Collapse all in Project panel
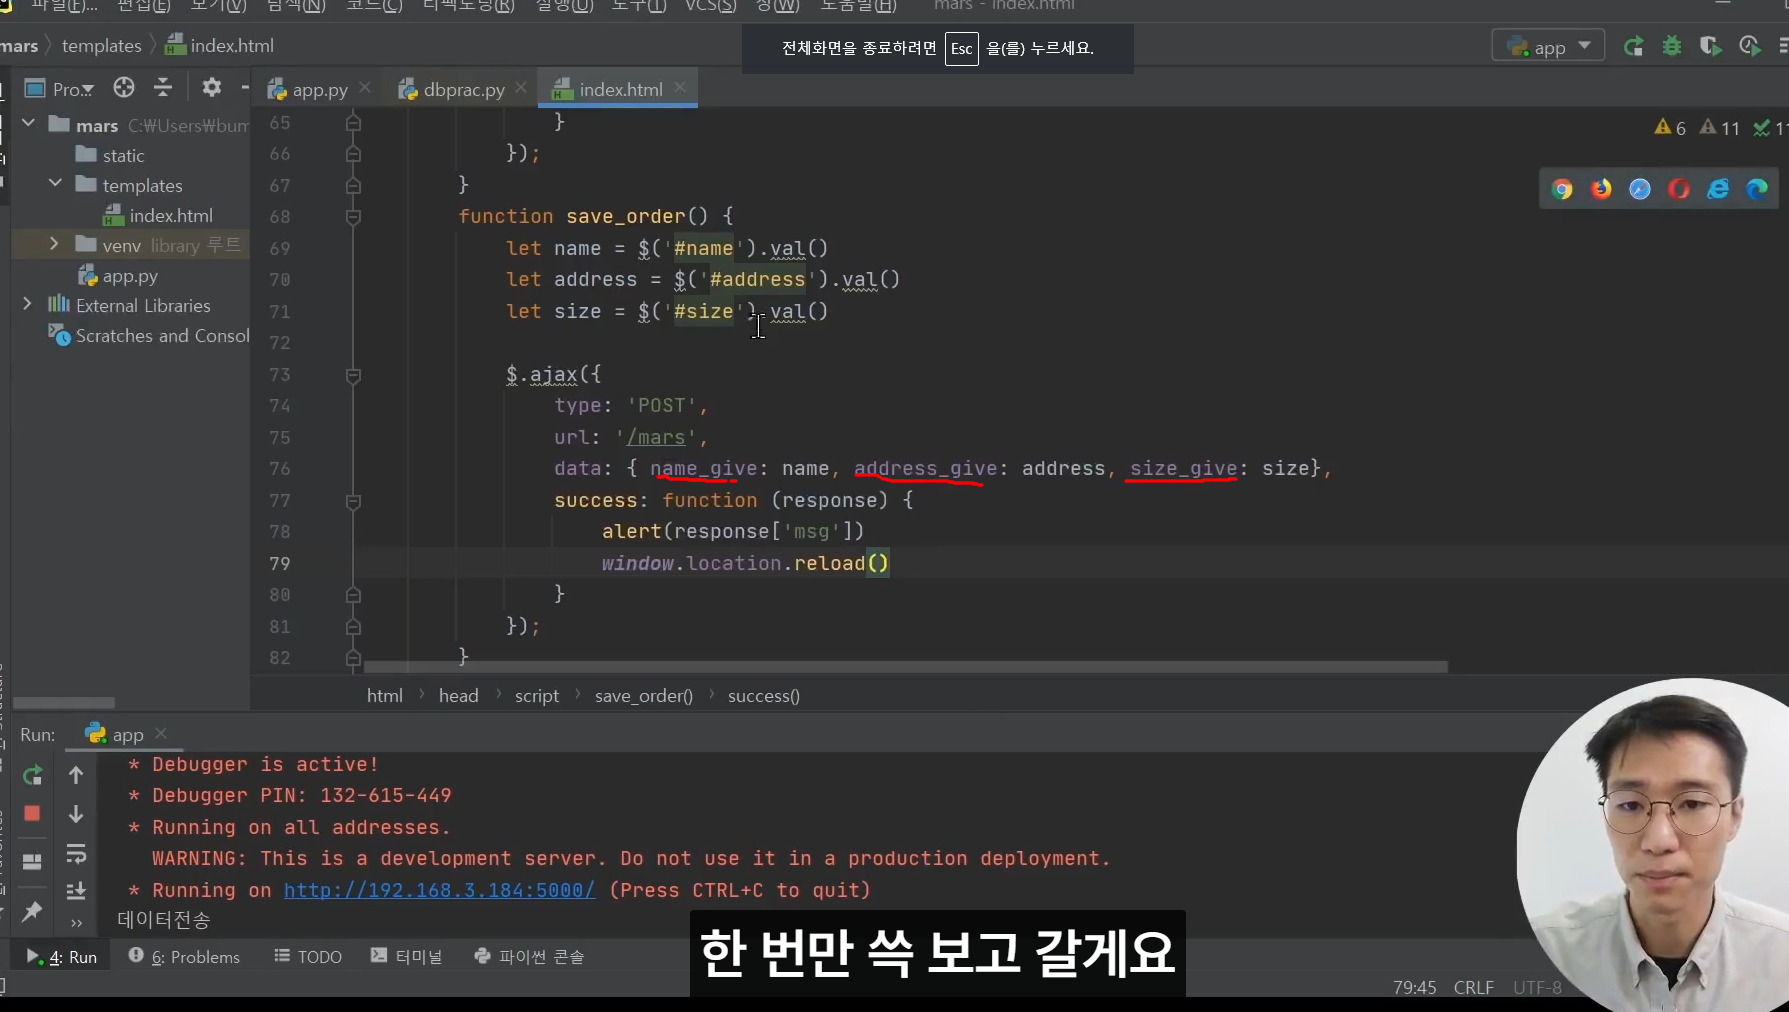 163,88
